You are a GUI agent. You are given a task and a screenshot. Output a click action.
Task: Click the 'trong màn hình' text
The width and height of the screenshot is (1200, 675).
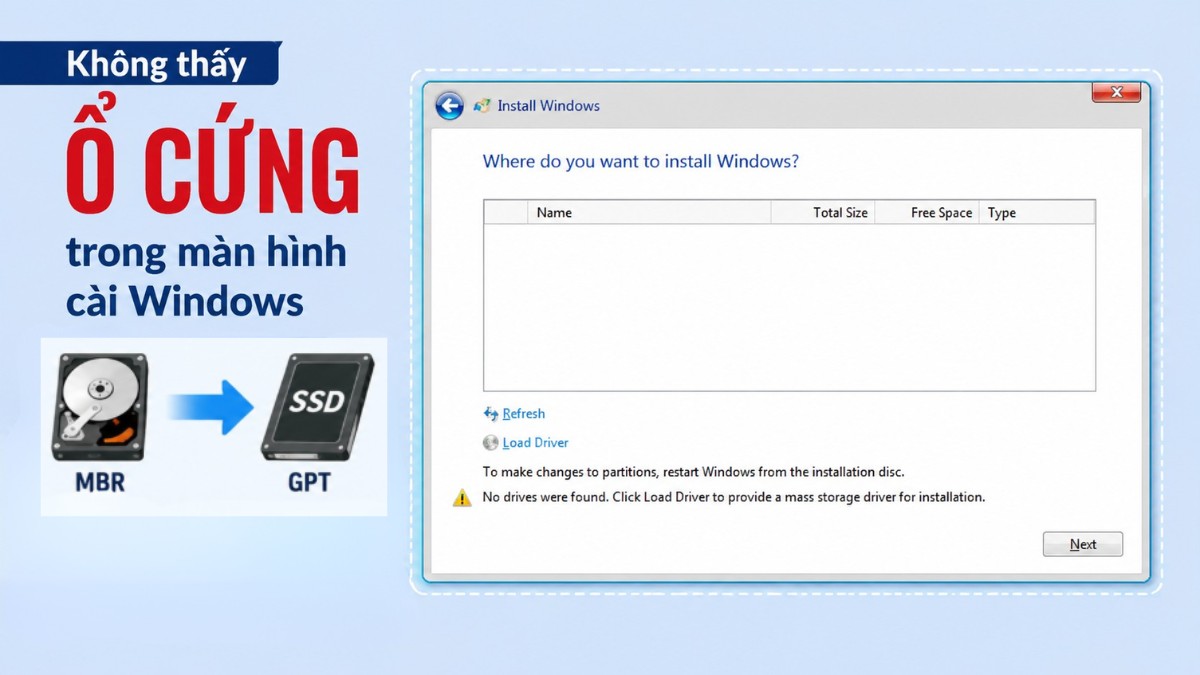pos(206,252)
